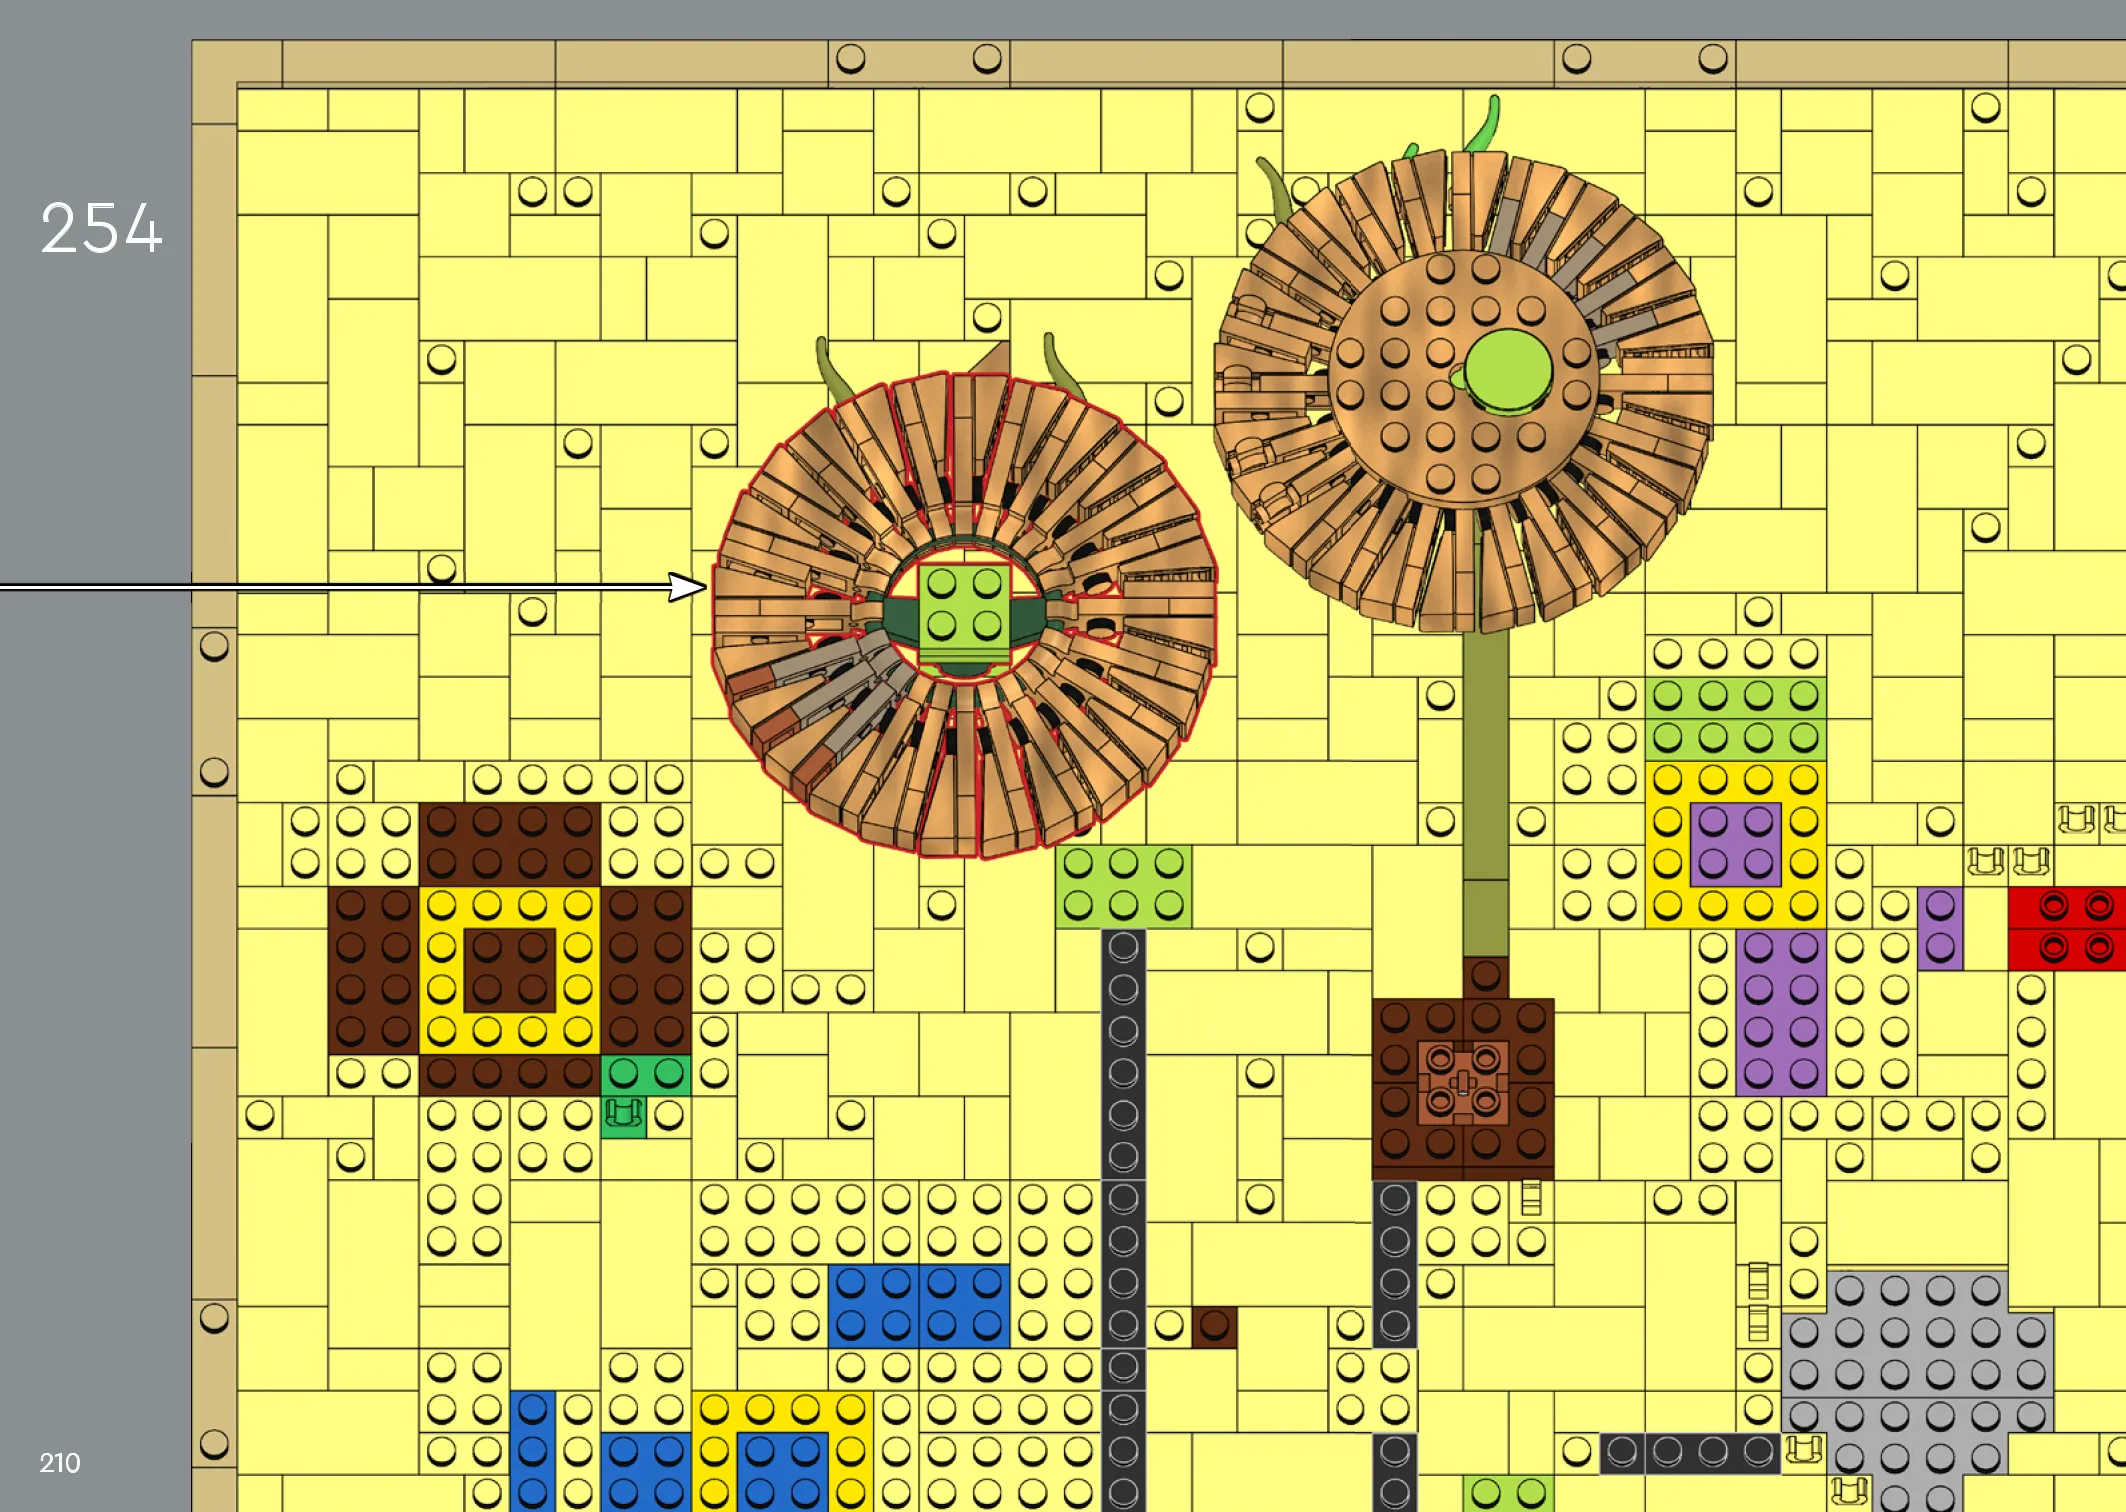
Task: Click the page number 210
Action: [x=59, y=1463]
